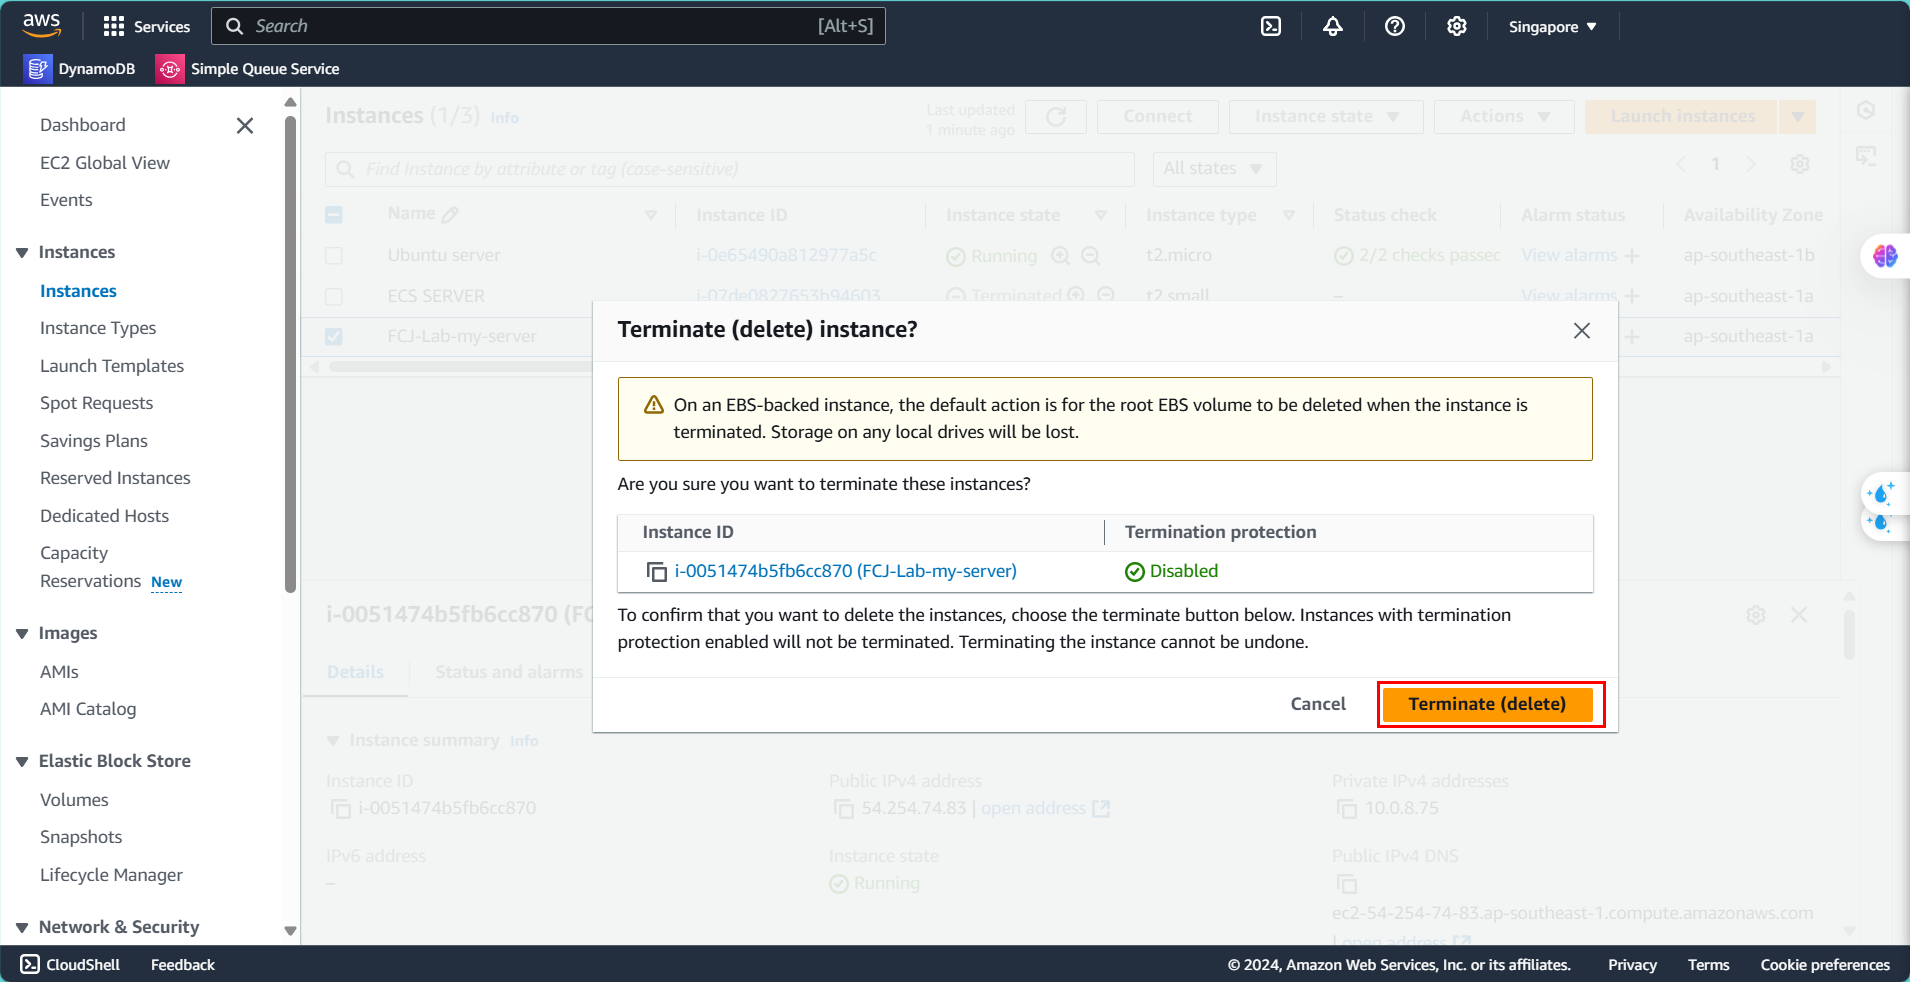
Task: Click the edit pencil next to Name column
Action: [x=451, y=214]
